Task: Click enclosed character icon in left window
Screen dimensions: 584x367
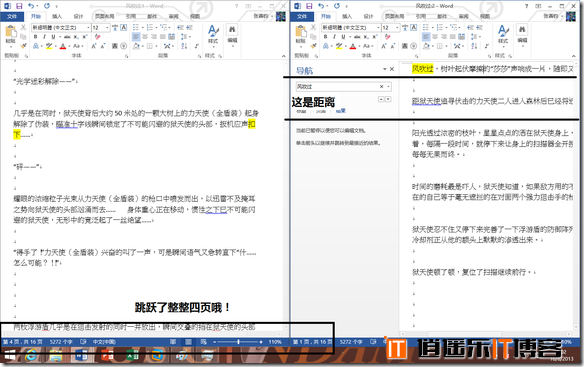Action: click(x=124, y=46)
